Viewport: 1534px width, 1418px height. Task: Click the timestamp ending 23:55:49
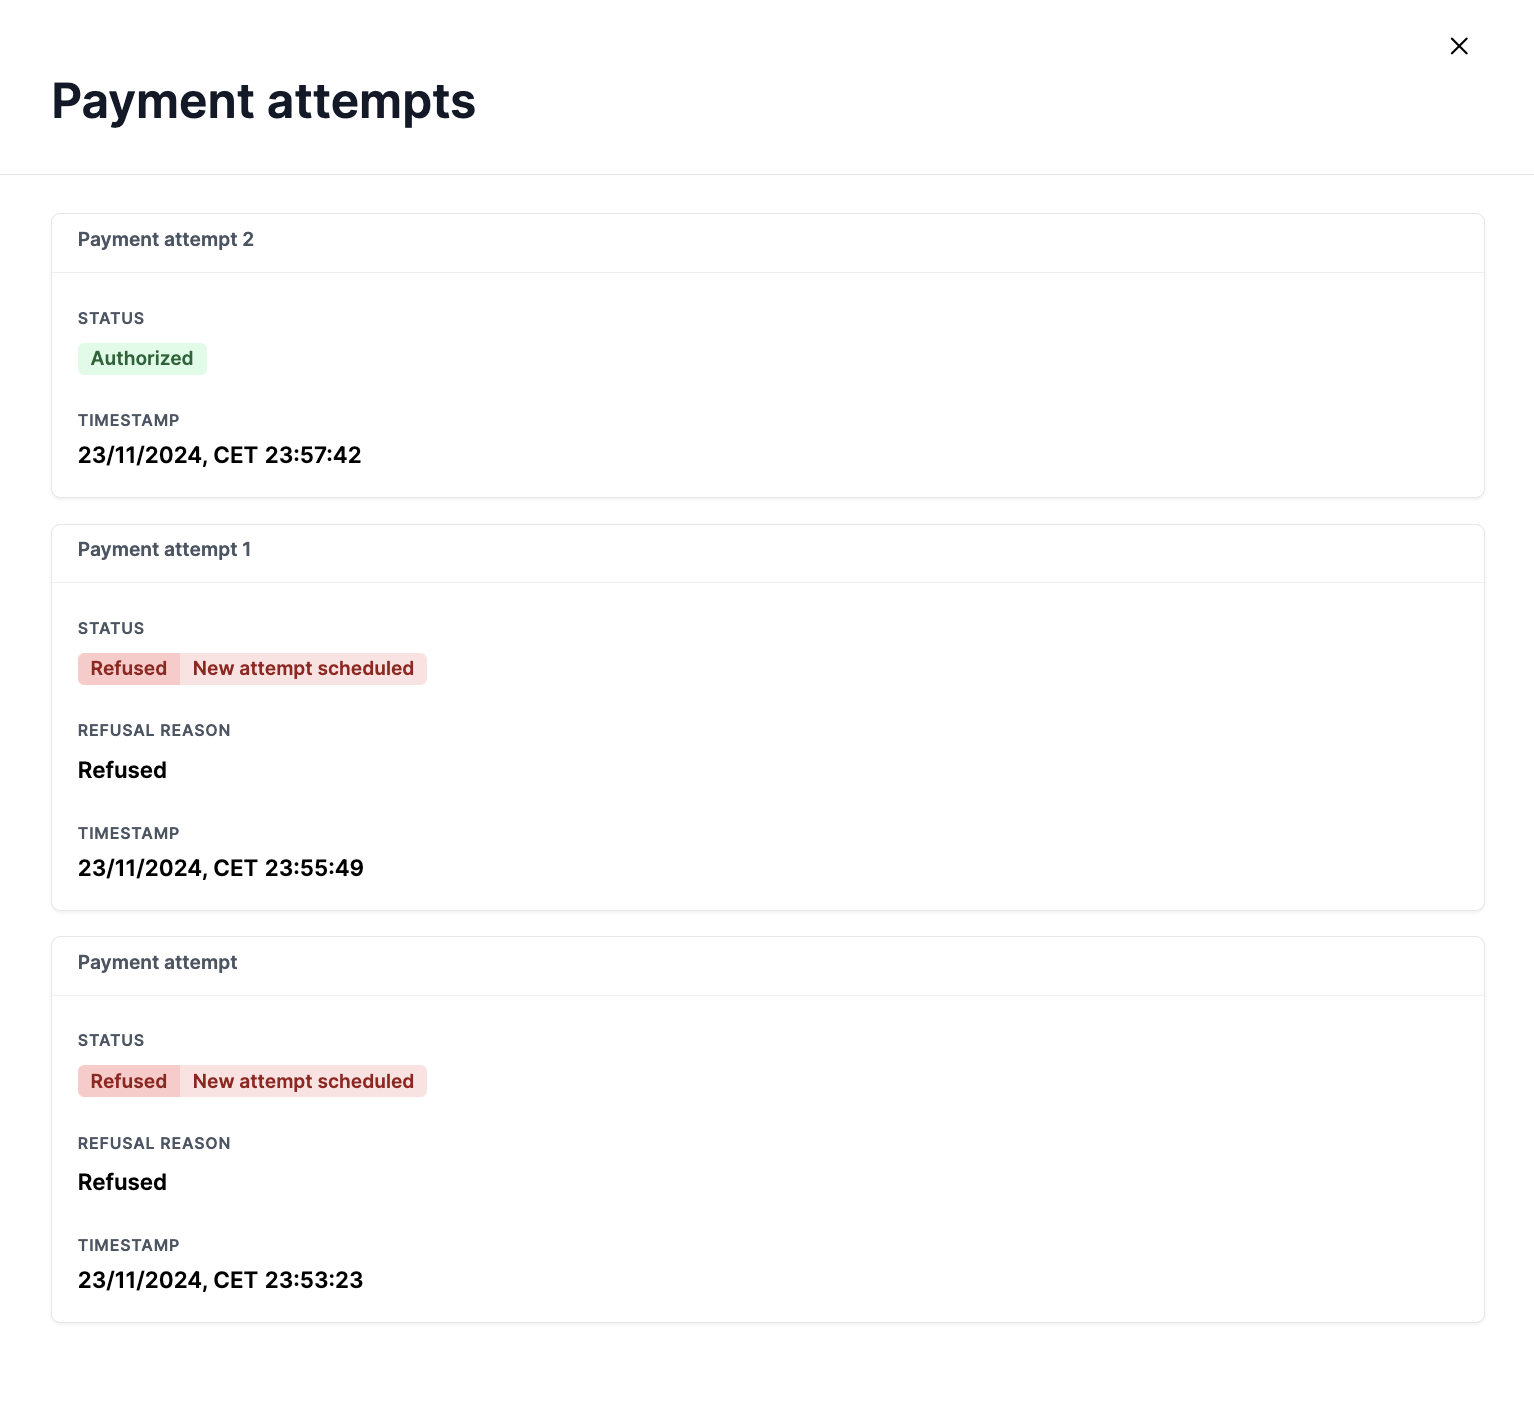(x=220, y=868)
